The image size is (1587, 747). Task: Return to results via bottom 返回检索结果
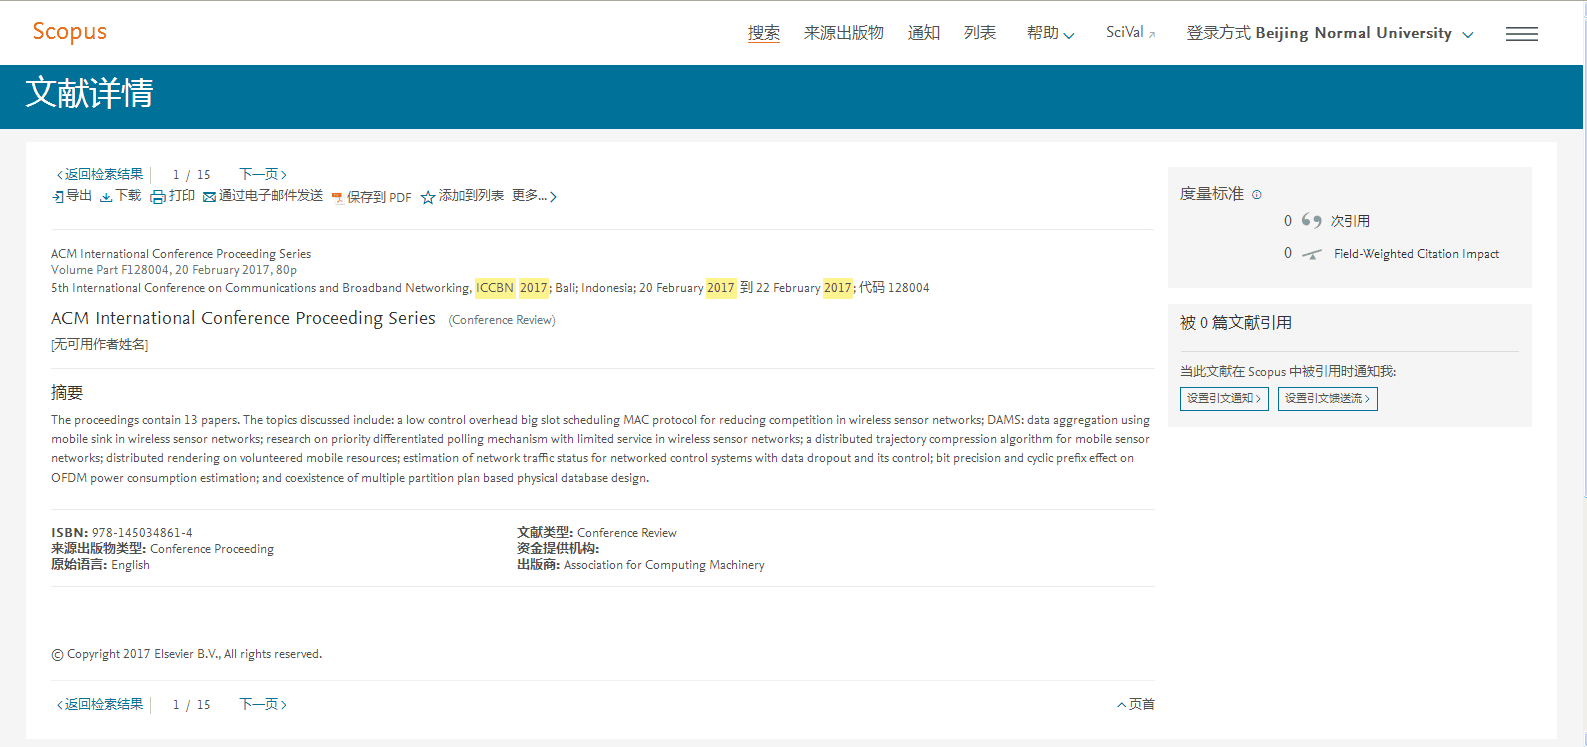tap(100, 704)
